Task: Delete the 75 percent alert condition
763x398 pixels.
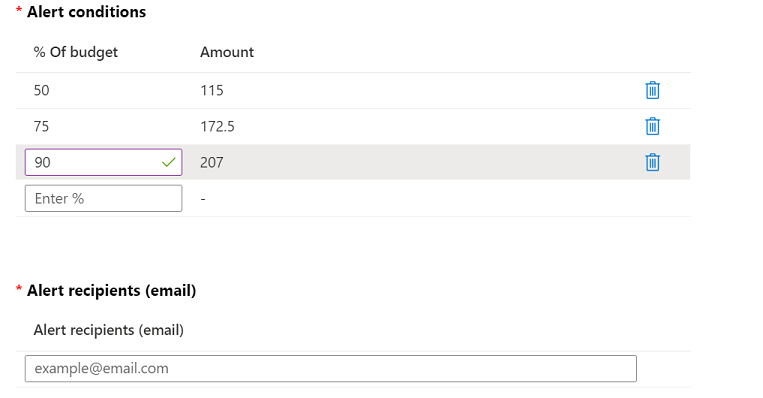Action: click(652, 127)
